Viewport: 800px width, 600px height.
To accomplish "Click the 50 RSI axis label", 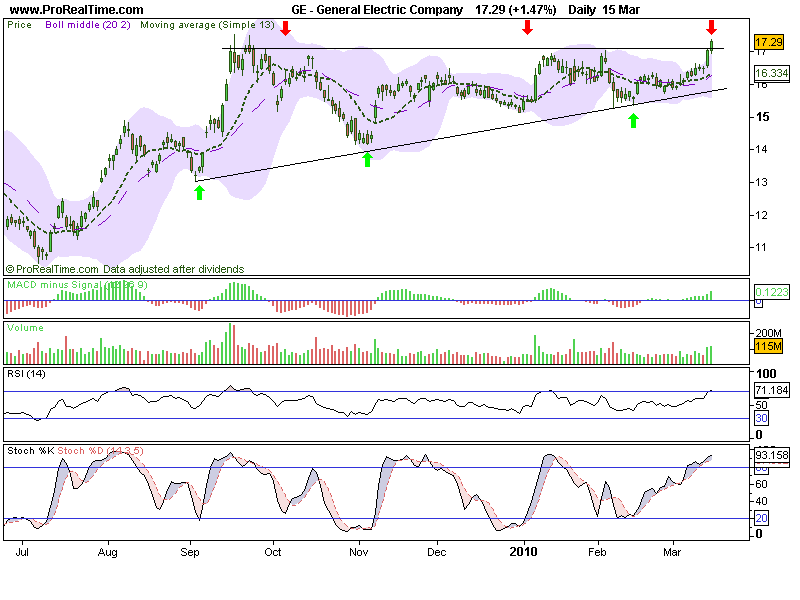I will tap(761, 405).
